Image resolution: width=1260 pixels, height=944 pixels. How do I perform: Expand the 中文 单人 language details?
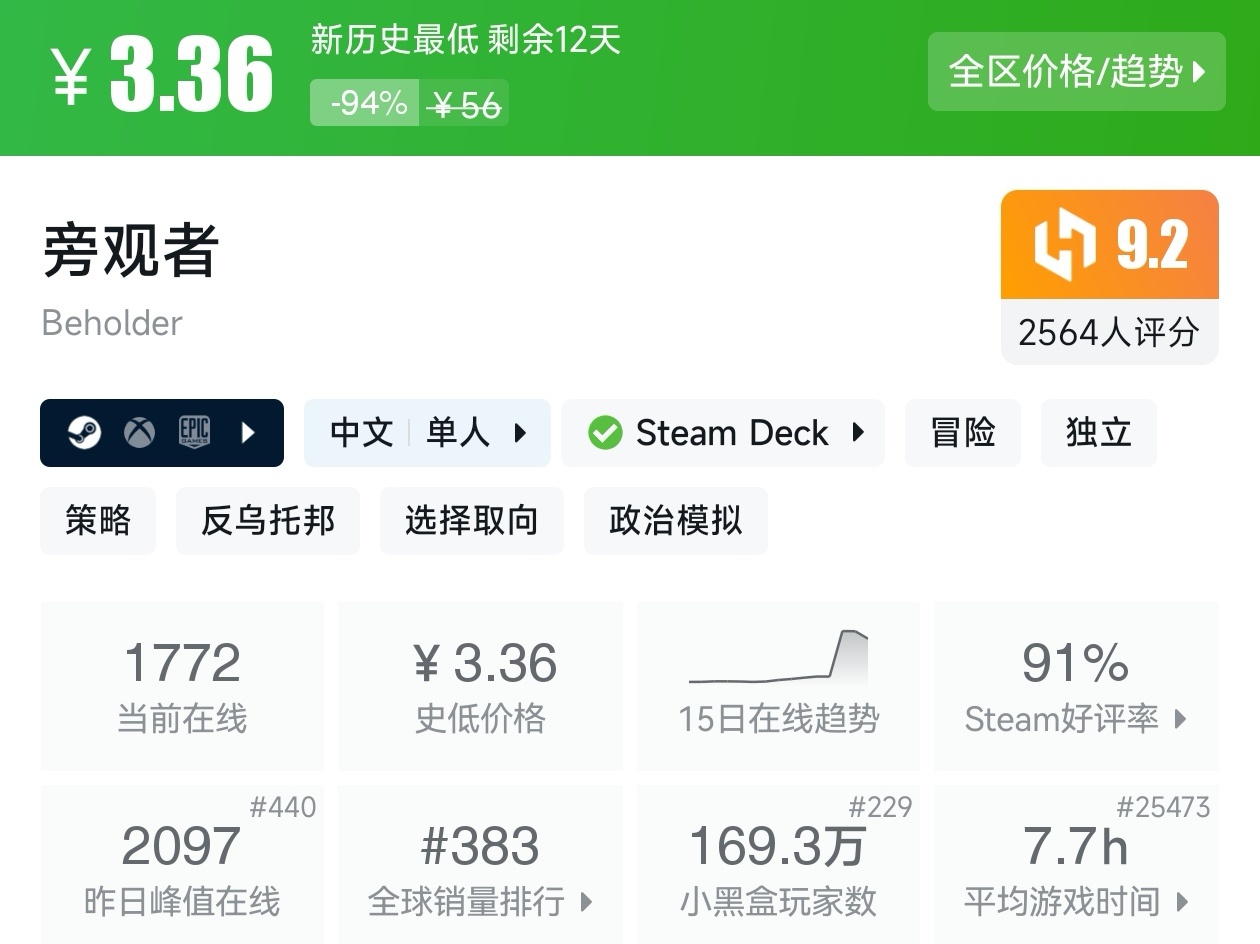(x=519, y=432)
